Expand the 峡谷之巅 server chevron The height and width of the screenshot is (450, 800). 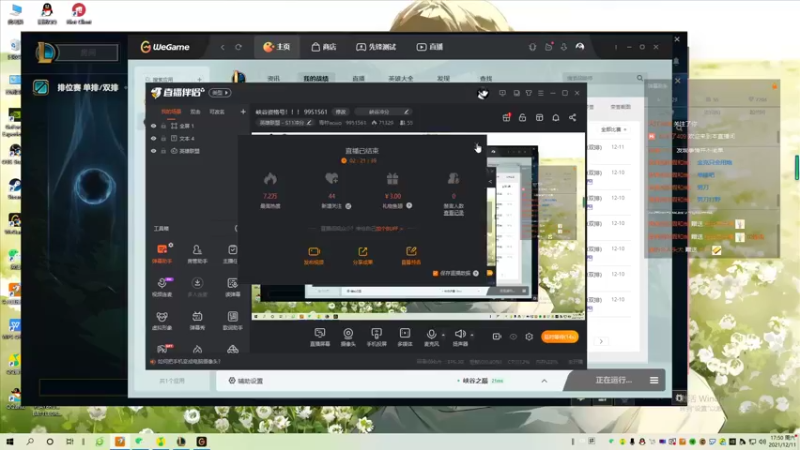click(x=544, y=381)
